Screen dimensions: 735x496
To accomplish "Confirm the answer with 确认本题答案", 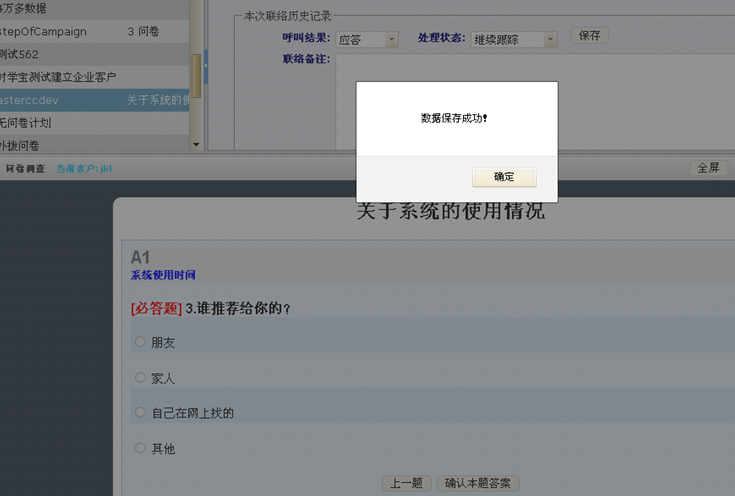I will point(478,483).
